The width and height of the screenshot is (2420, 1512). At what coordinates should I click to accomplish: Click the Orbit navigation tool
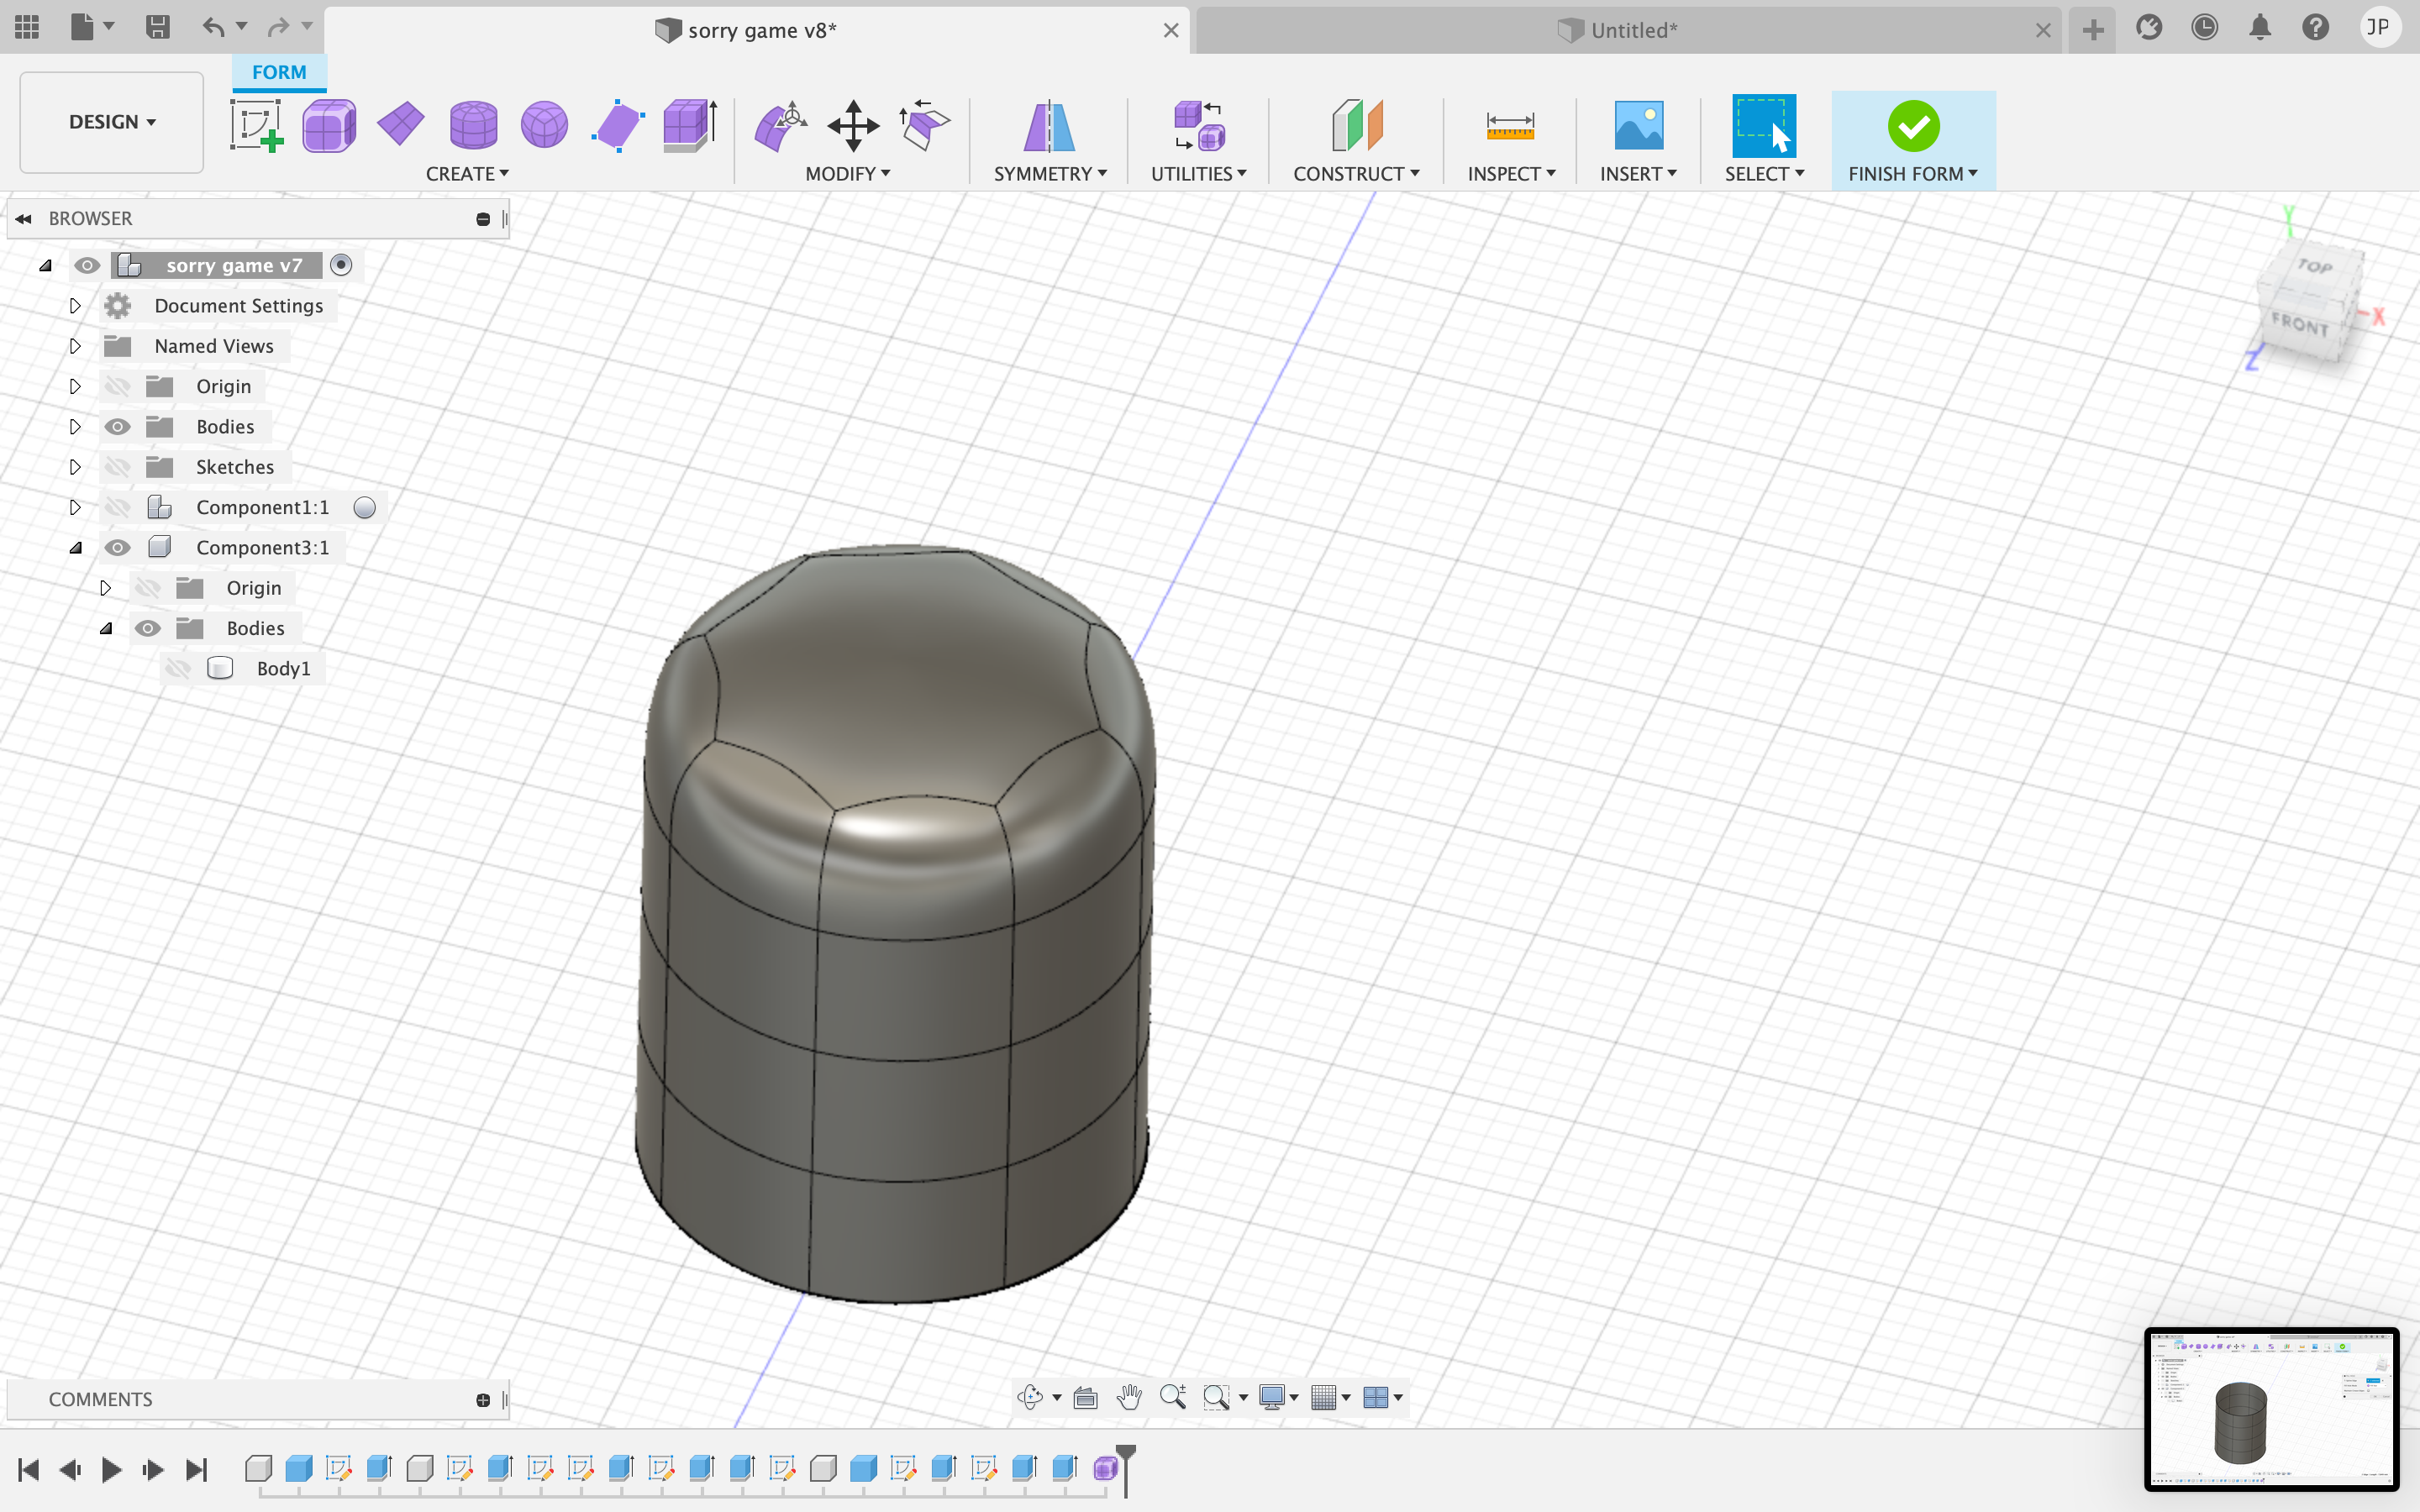point(1030,1397)
